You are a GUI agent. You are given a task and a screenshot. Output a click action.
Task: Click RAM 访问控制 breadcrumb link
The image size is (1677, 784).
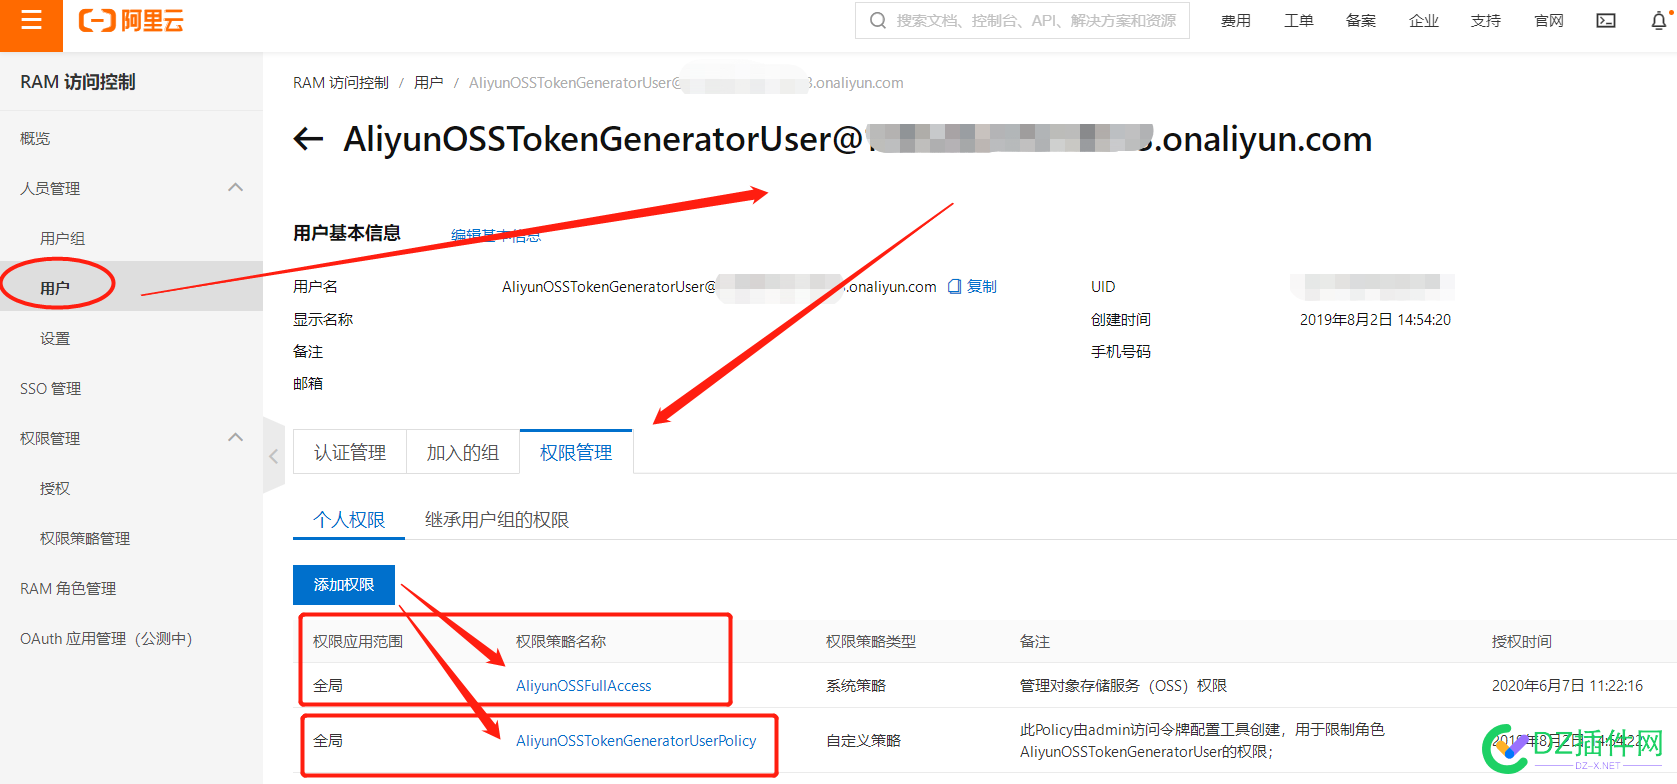tap(341, 83)
